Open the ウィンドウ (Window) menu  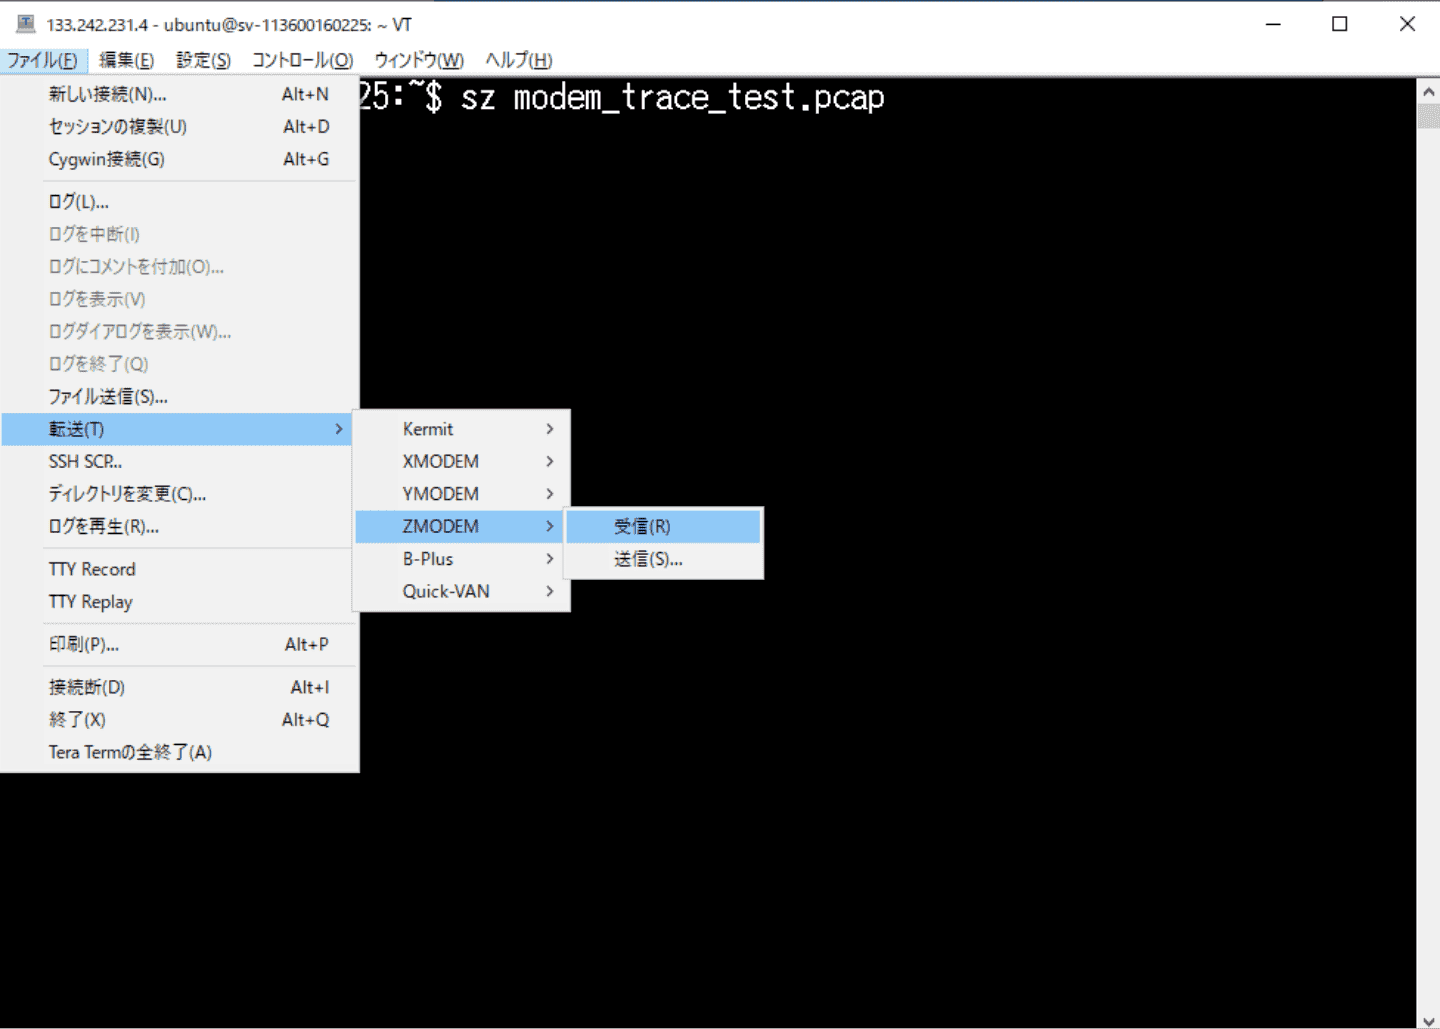[x=418, y=60]
